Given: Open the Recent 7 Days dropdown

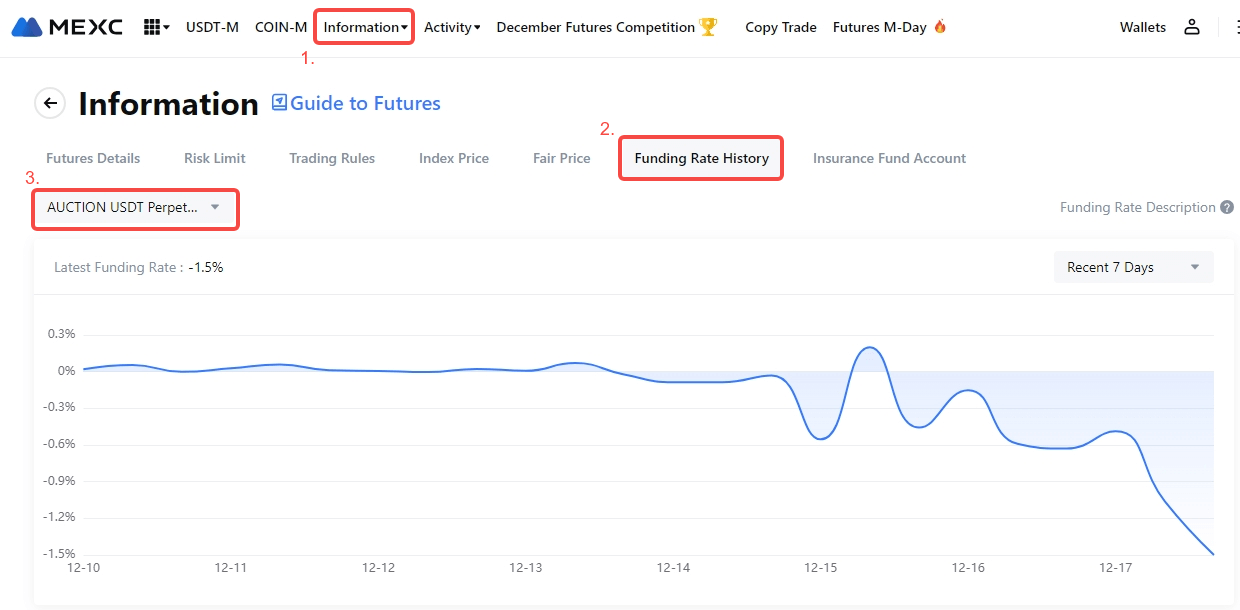Looking at the screenshot, I should coord(1133,267).
